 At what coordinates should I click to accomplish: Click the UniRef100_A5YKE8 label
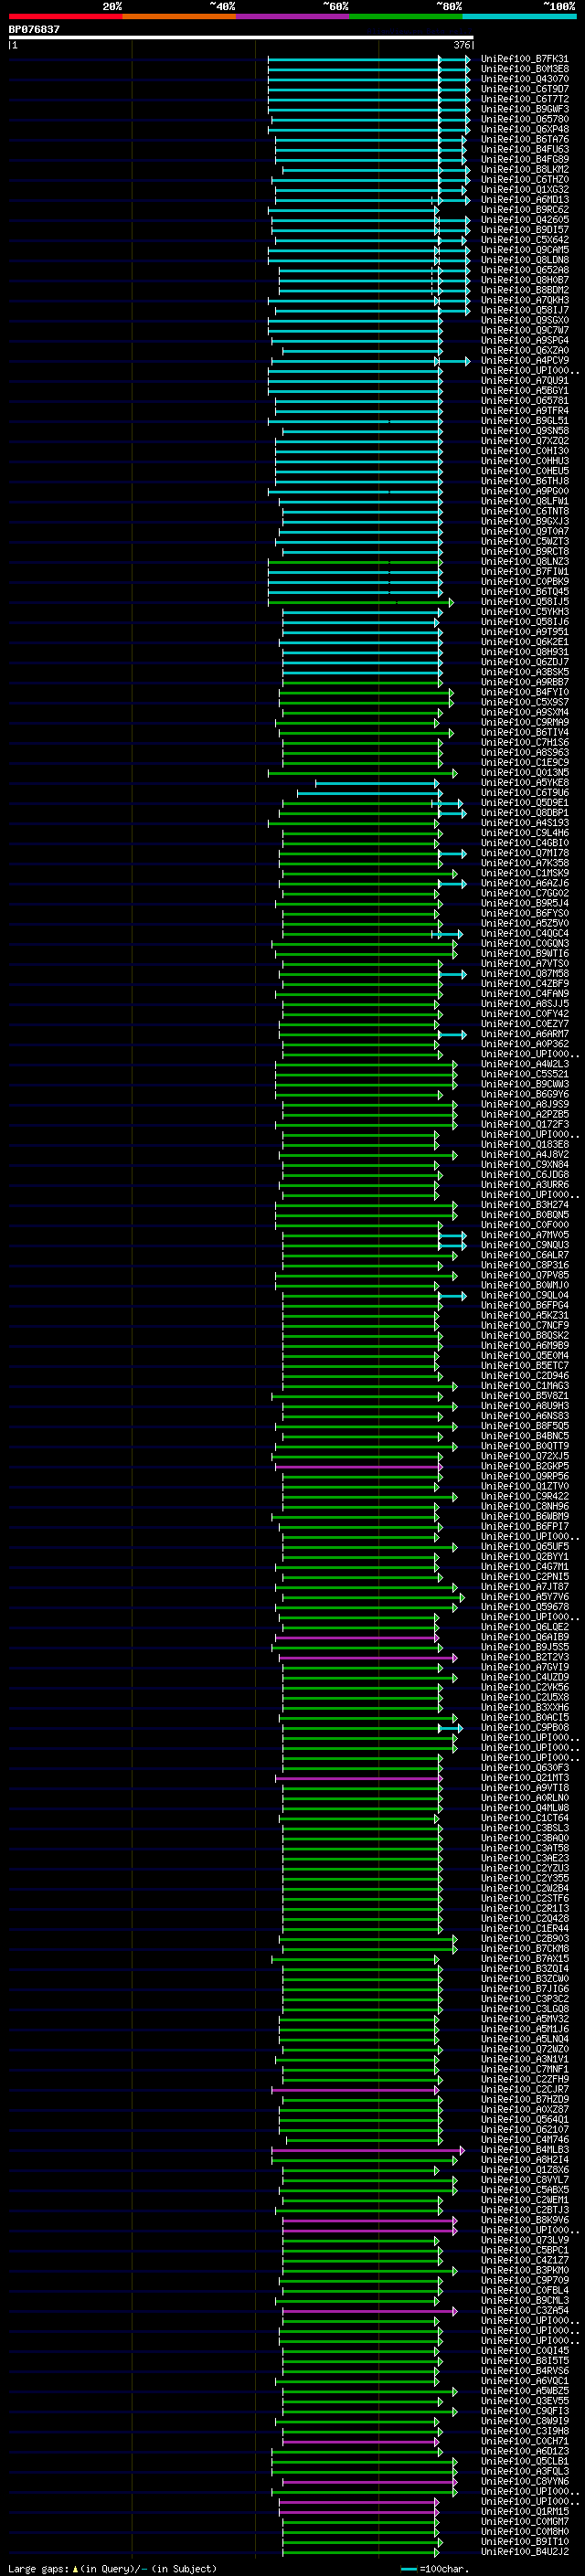[524, 783]
